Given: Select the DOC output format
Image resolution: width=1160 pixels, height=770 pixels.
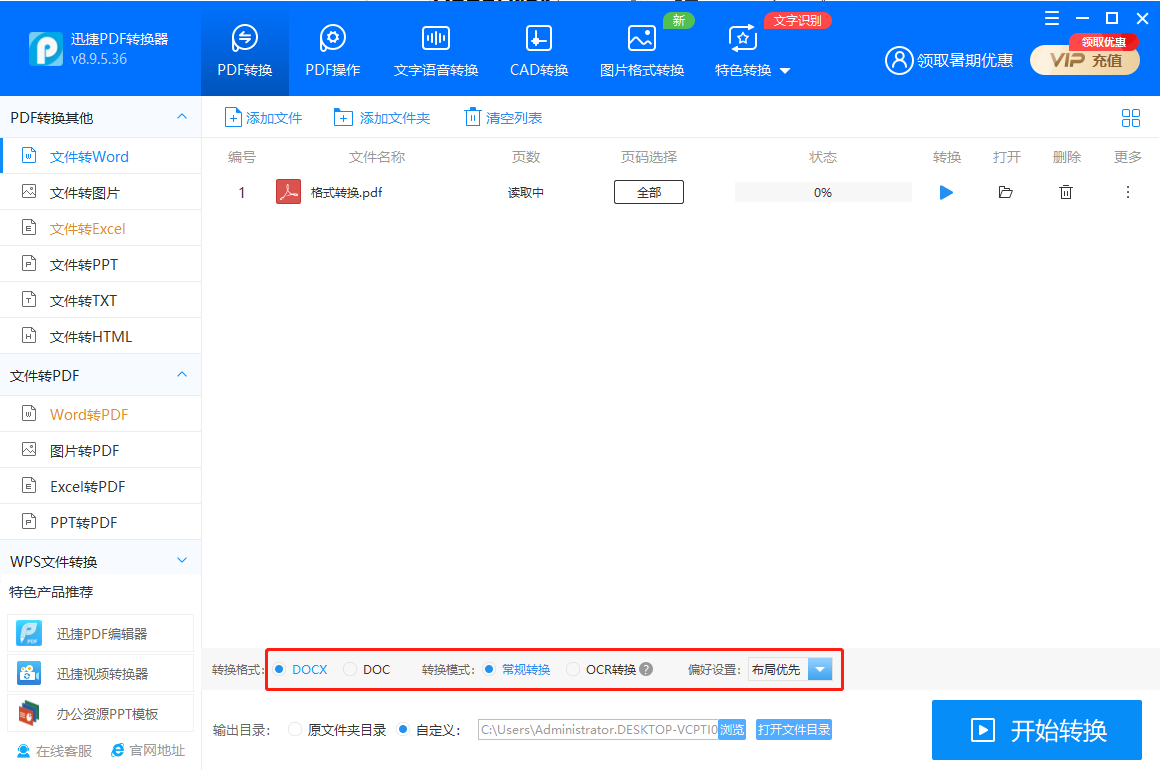Looking at the screenshot, I should tap(350, 669).
